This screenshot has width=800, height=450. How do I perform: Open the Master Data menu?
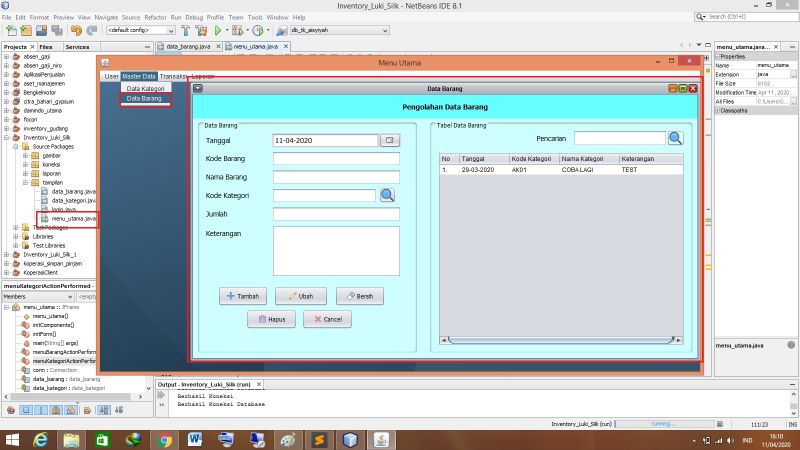pyautogui.click(x=139, y=77)
